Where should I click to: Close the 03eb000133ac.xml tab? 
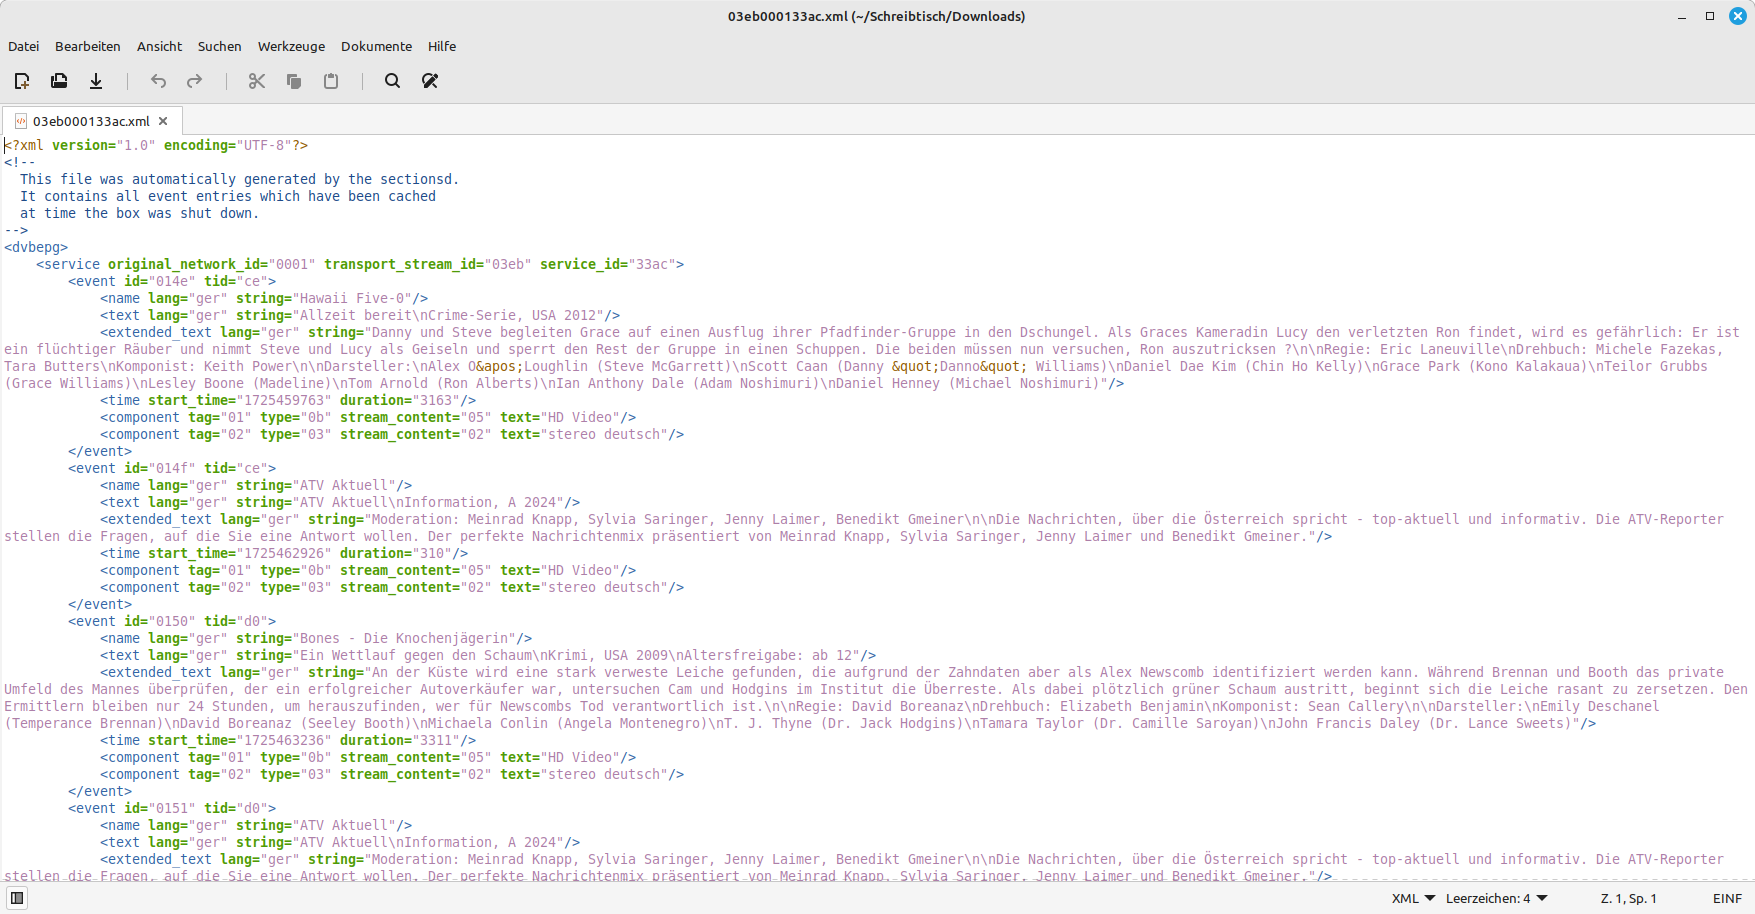[x=163, y=121]
